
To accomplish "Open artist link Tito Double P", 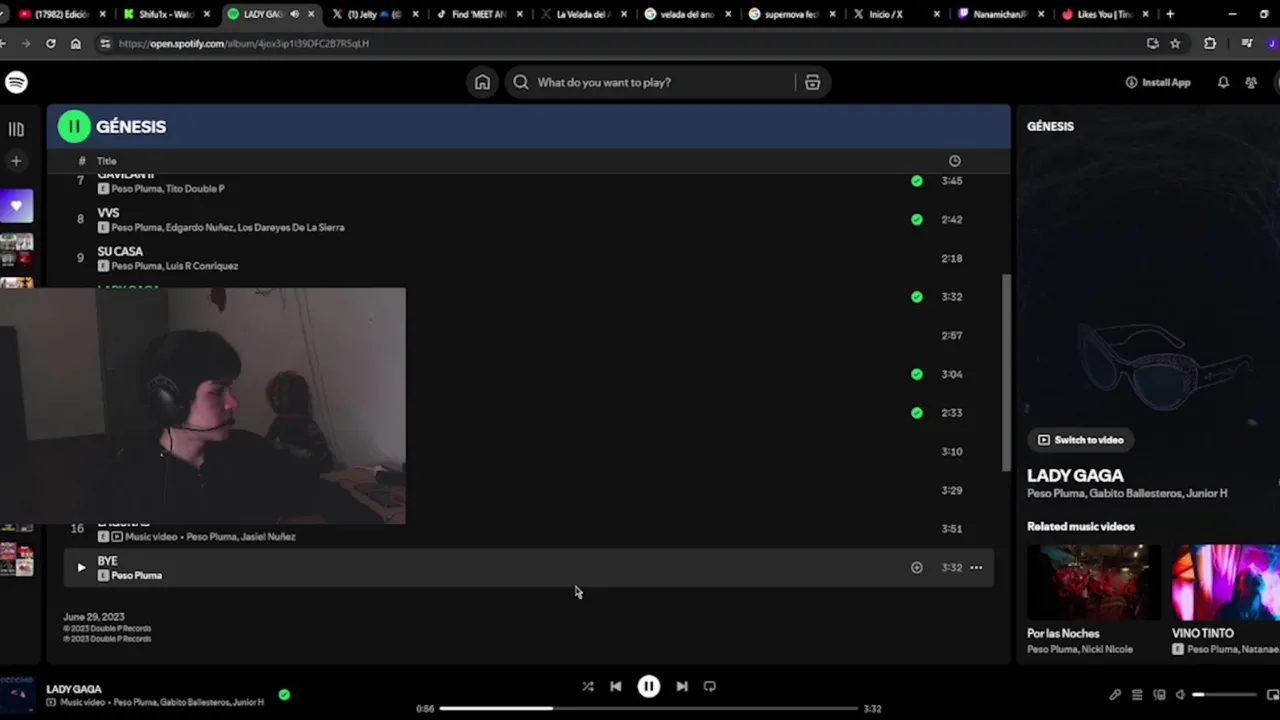I will click(195, 188).
